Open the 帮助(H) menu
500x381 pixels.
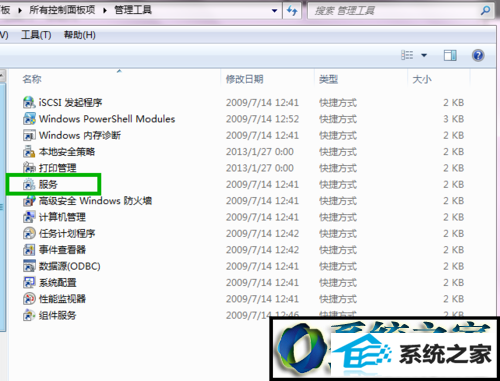80,35
